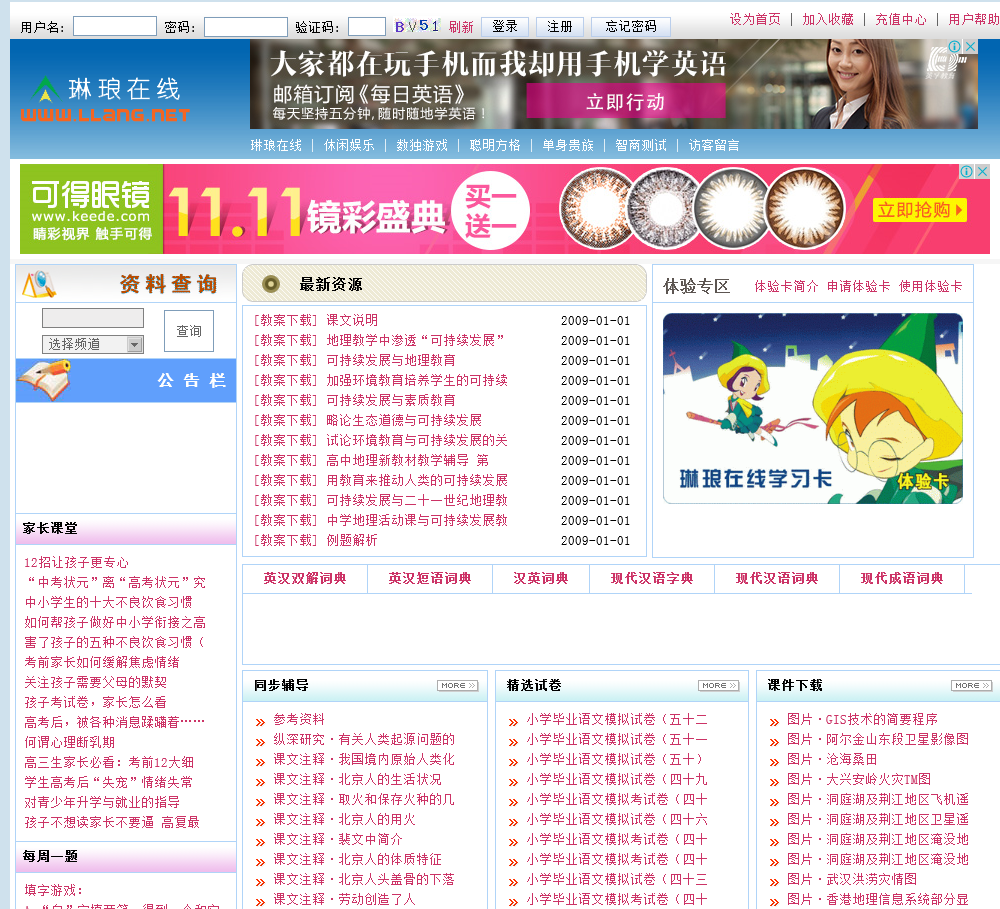Image resolution: width=1000 pixels, height=909 pixels.
Task: Close the Keede glasses banner ad
Action: pos(983,171)
